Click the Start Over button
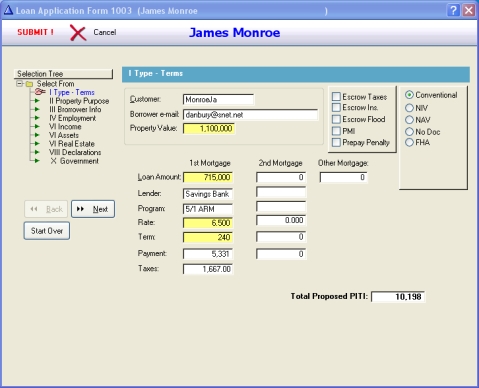 (47, 231)
